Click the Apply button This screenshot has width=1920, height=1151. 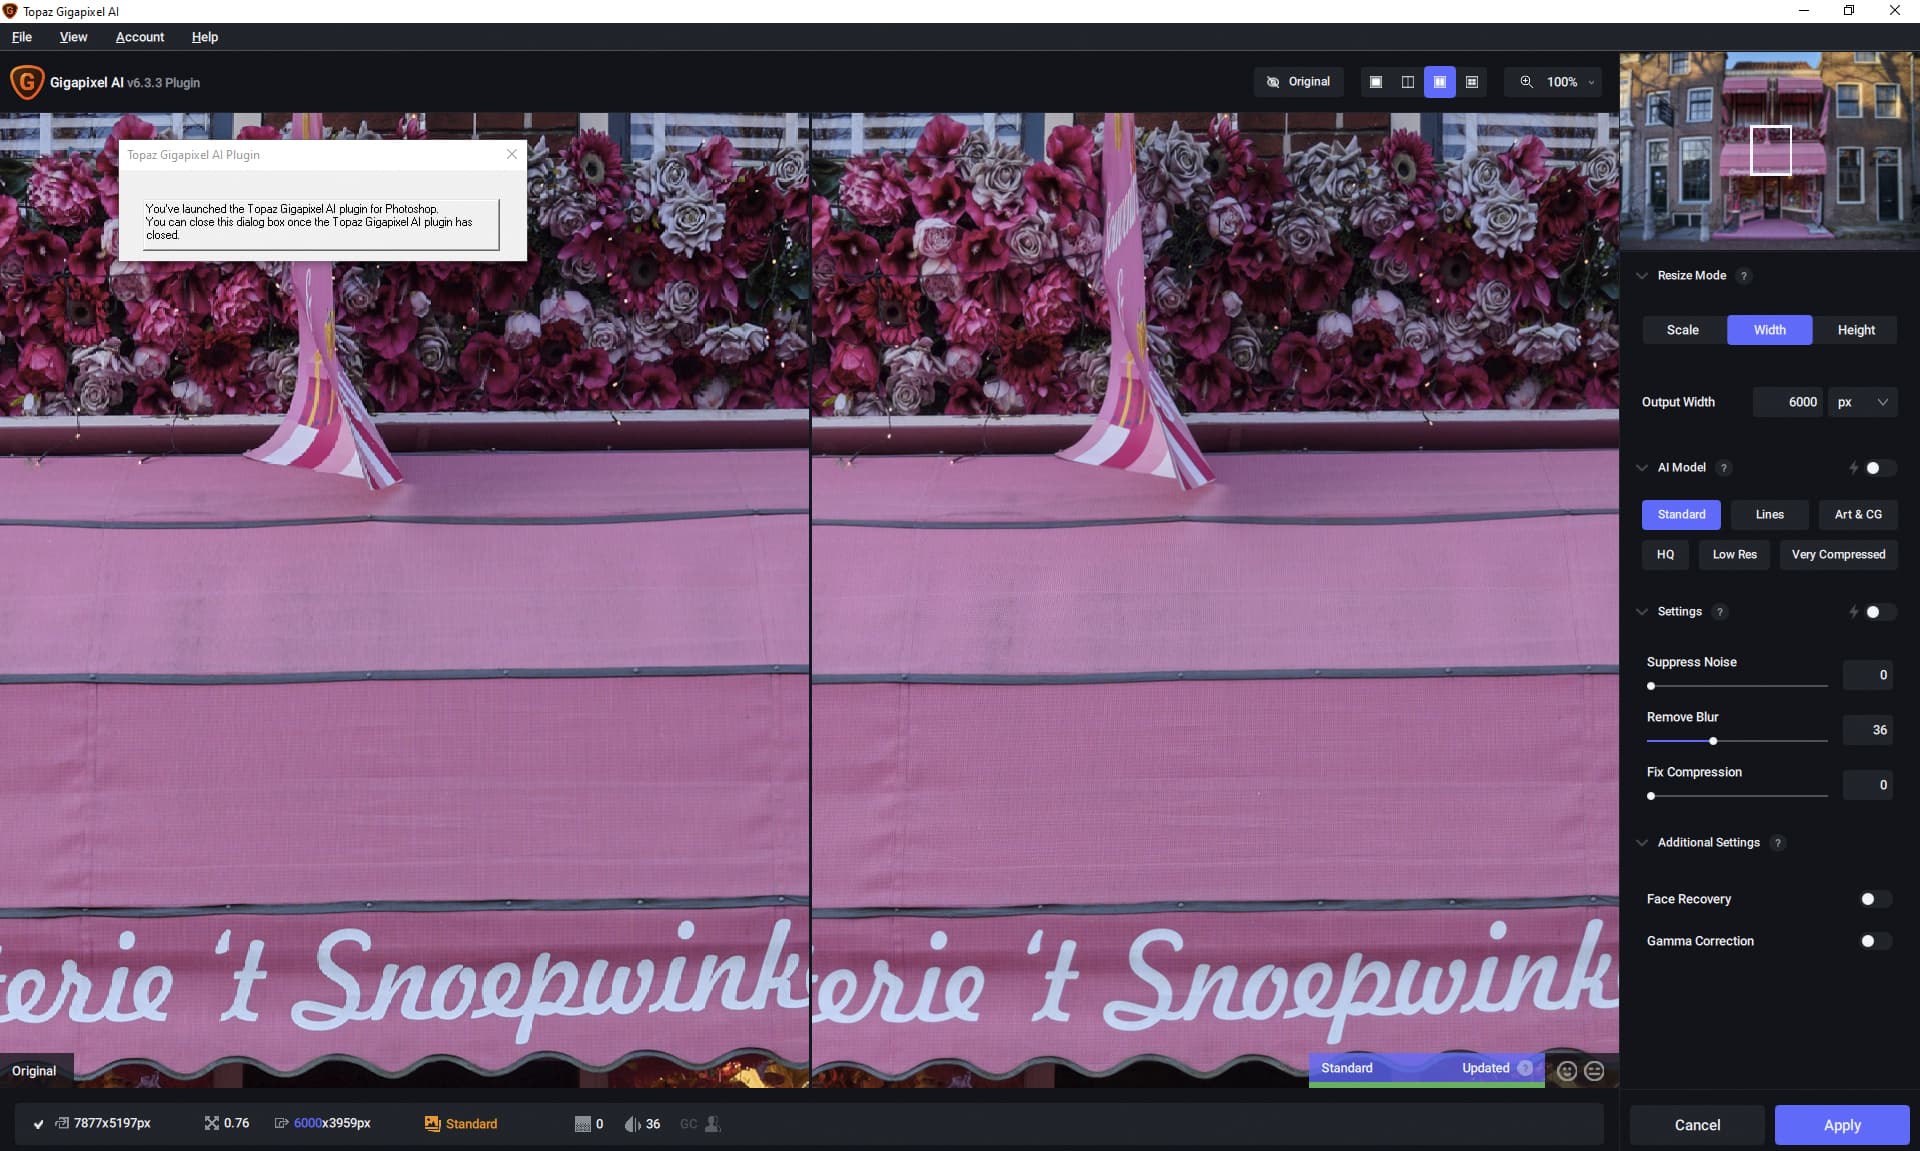pos(1842,1124)
